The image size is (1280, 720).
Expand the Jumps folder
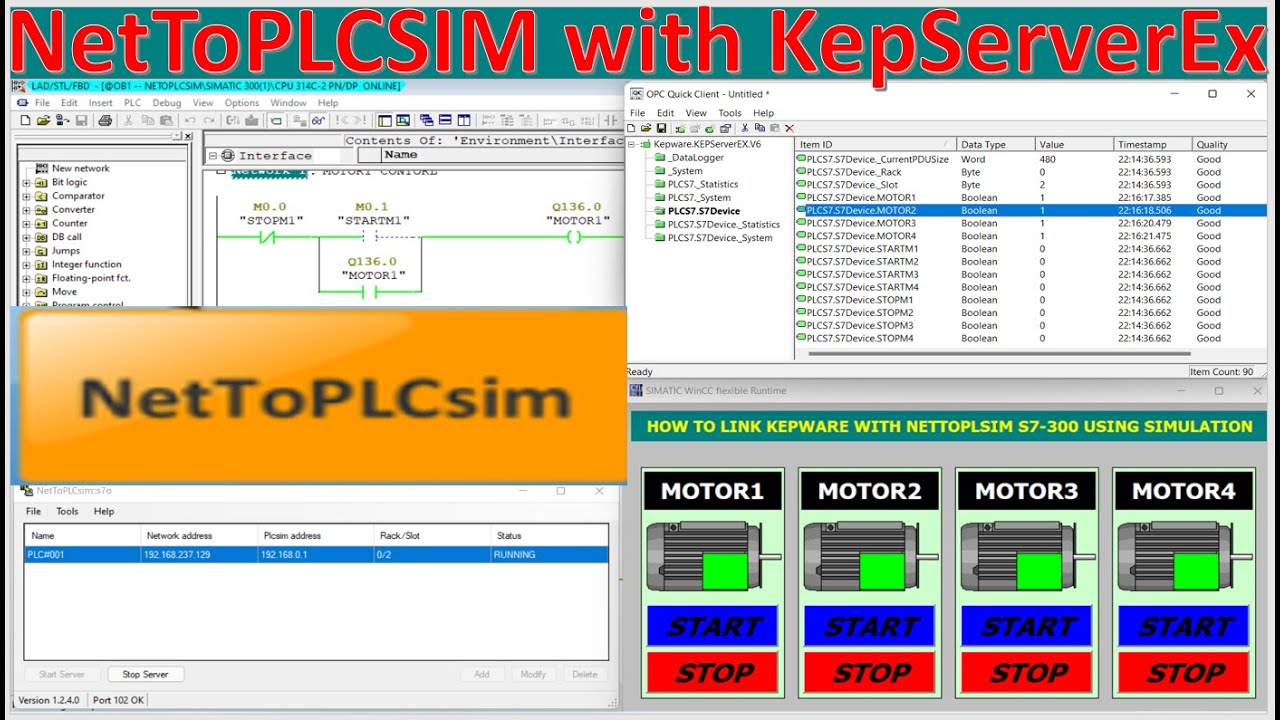tap(26, 251)
